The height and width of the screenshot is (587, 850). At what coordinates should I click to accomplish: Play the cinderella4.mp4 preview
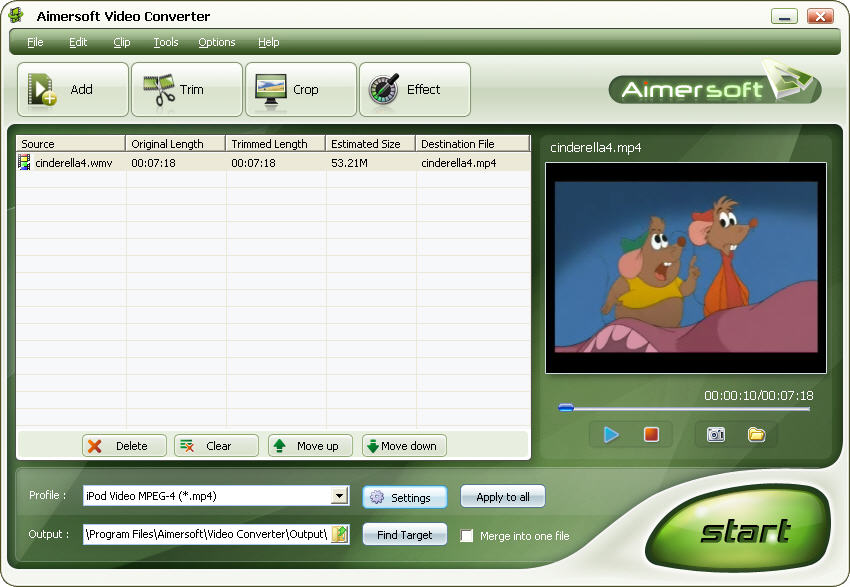611,435
